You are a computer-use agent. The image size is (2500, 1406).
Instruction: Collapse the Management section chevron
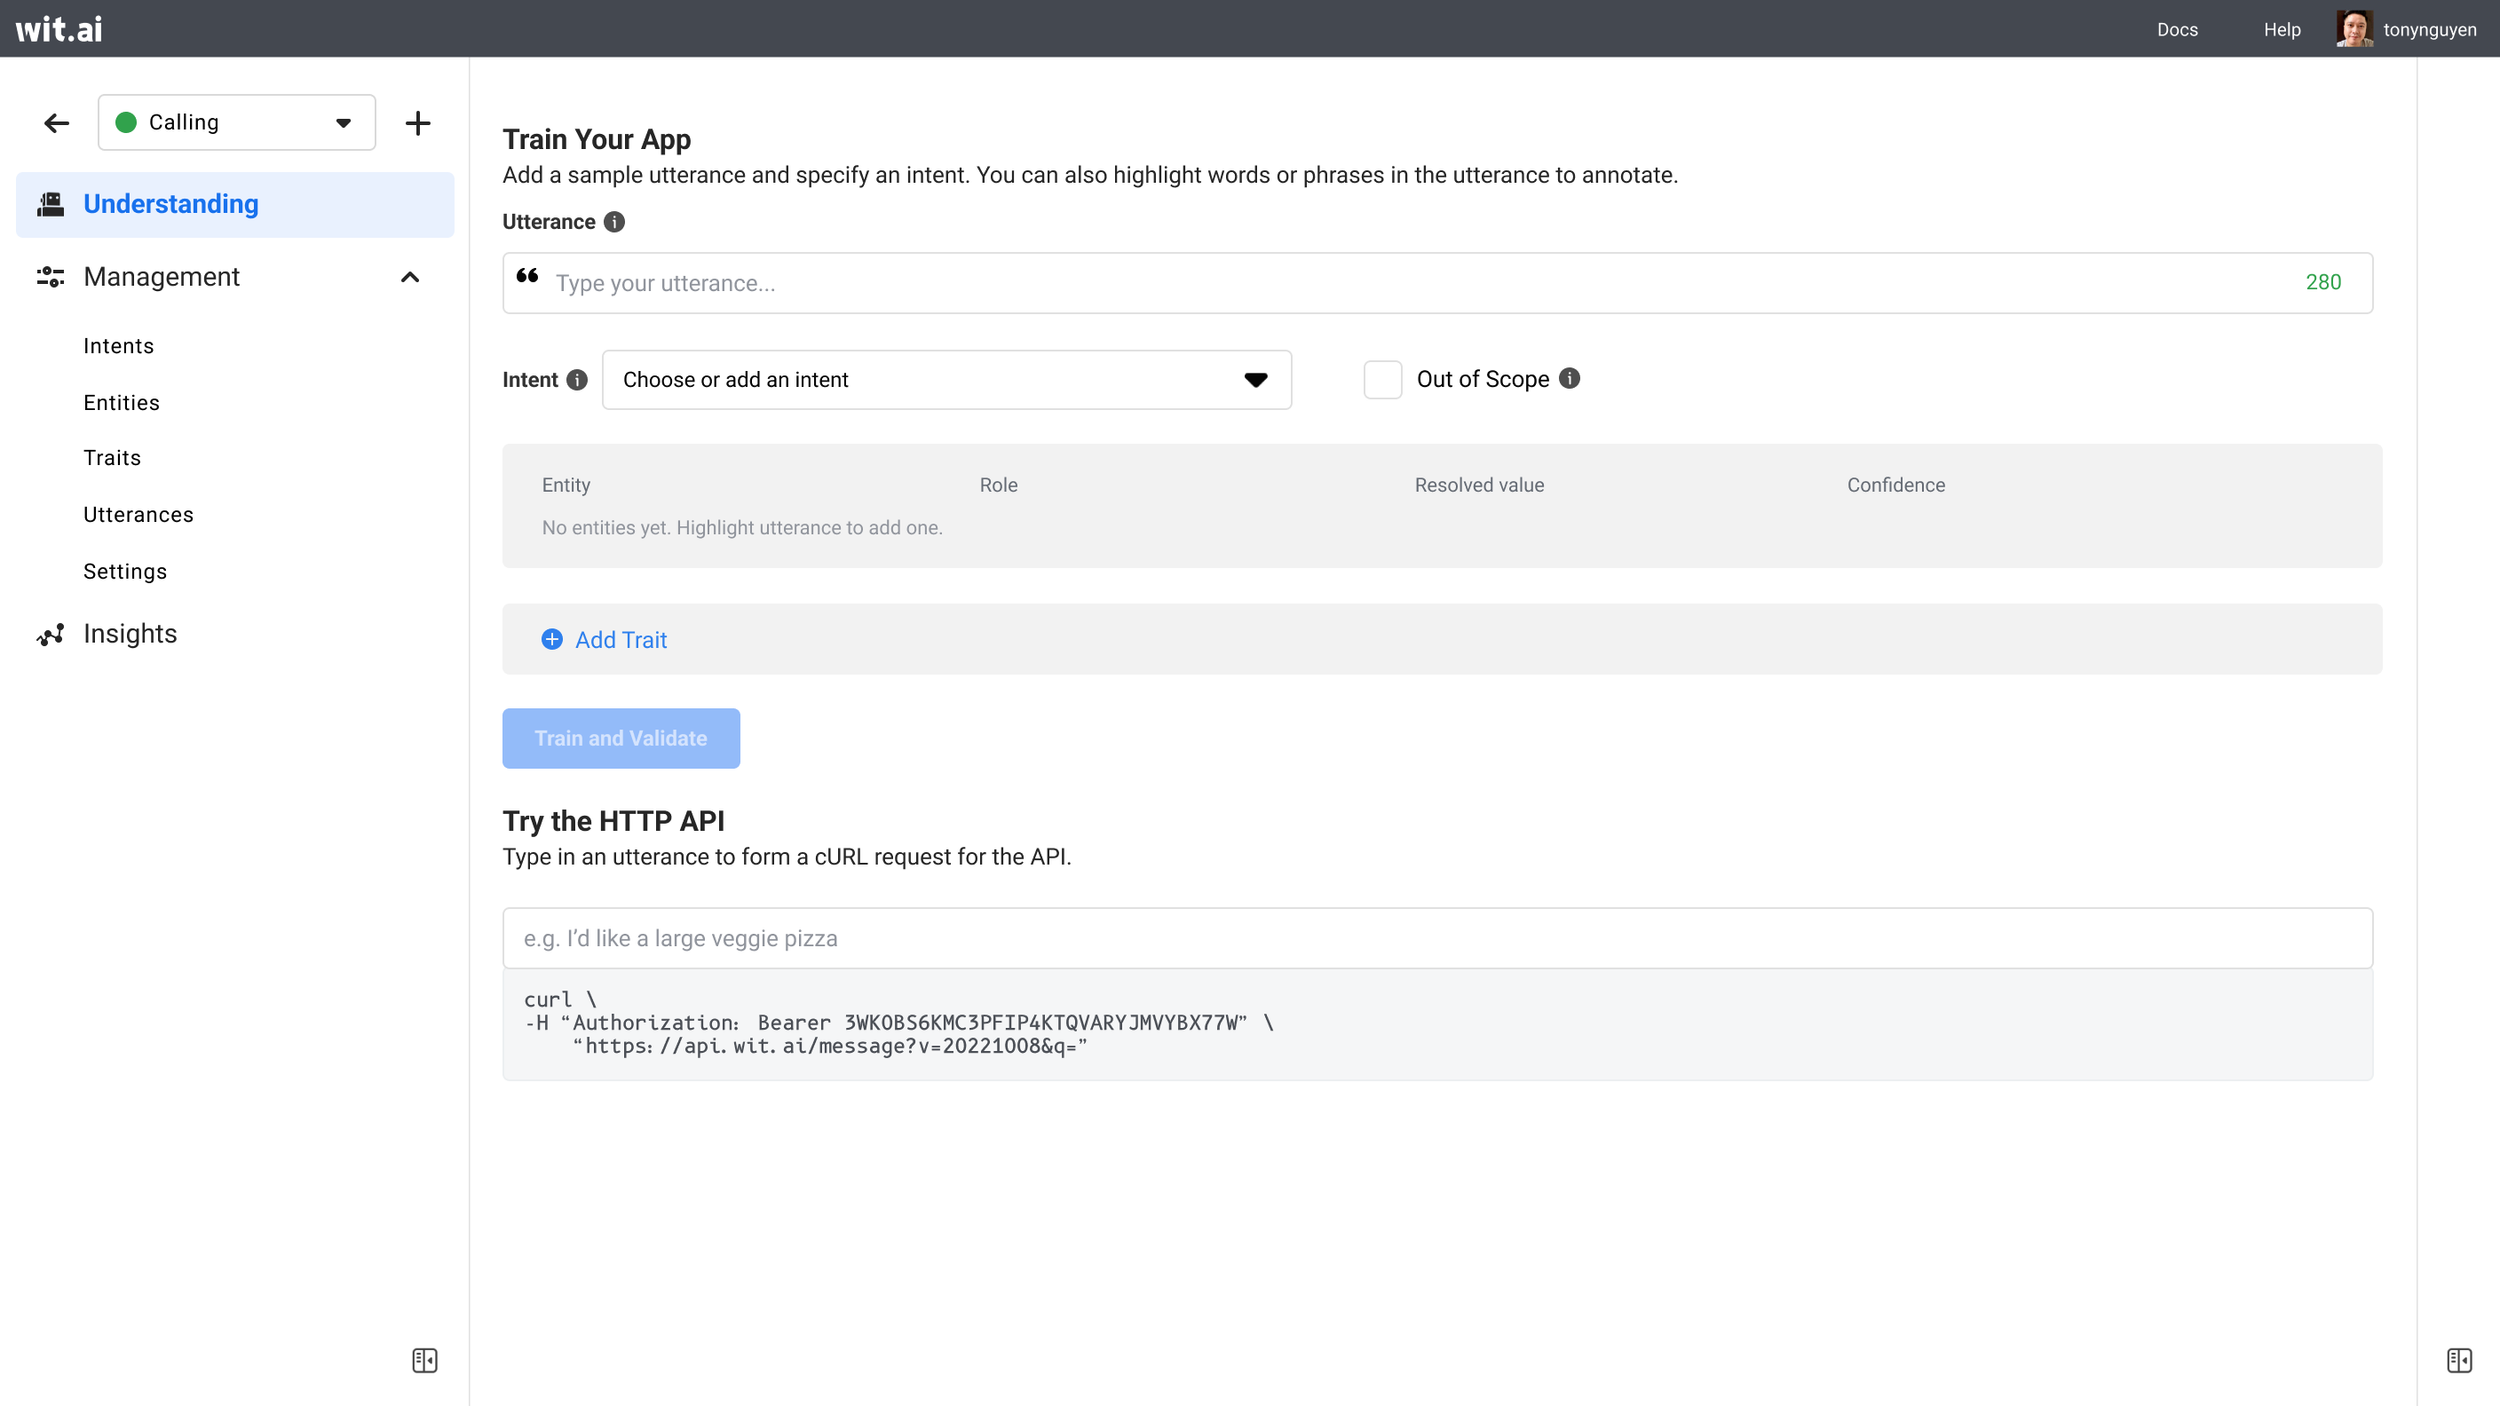[410, 277]
